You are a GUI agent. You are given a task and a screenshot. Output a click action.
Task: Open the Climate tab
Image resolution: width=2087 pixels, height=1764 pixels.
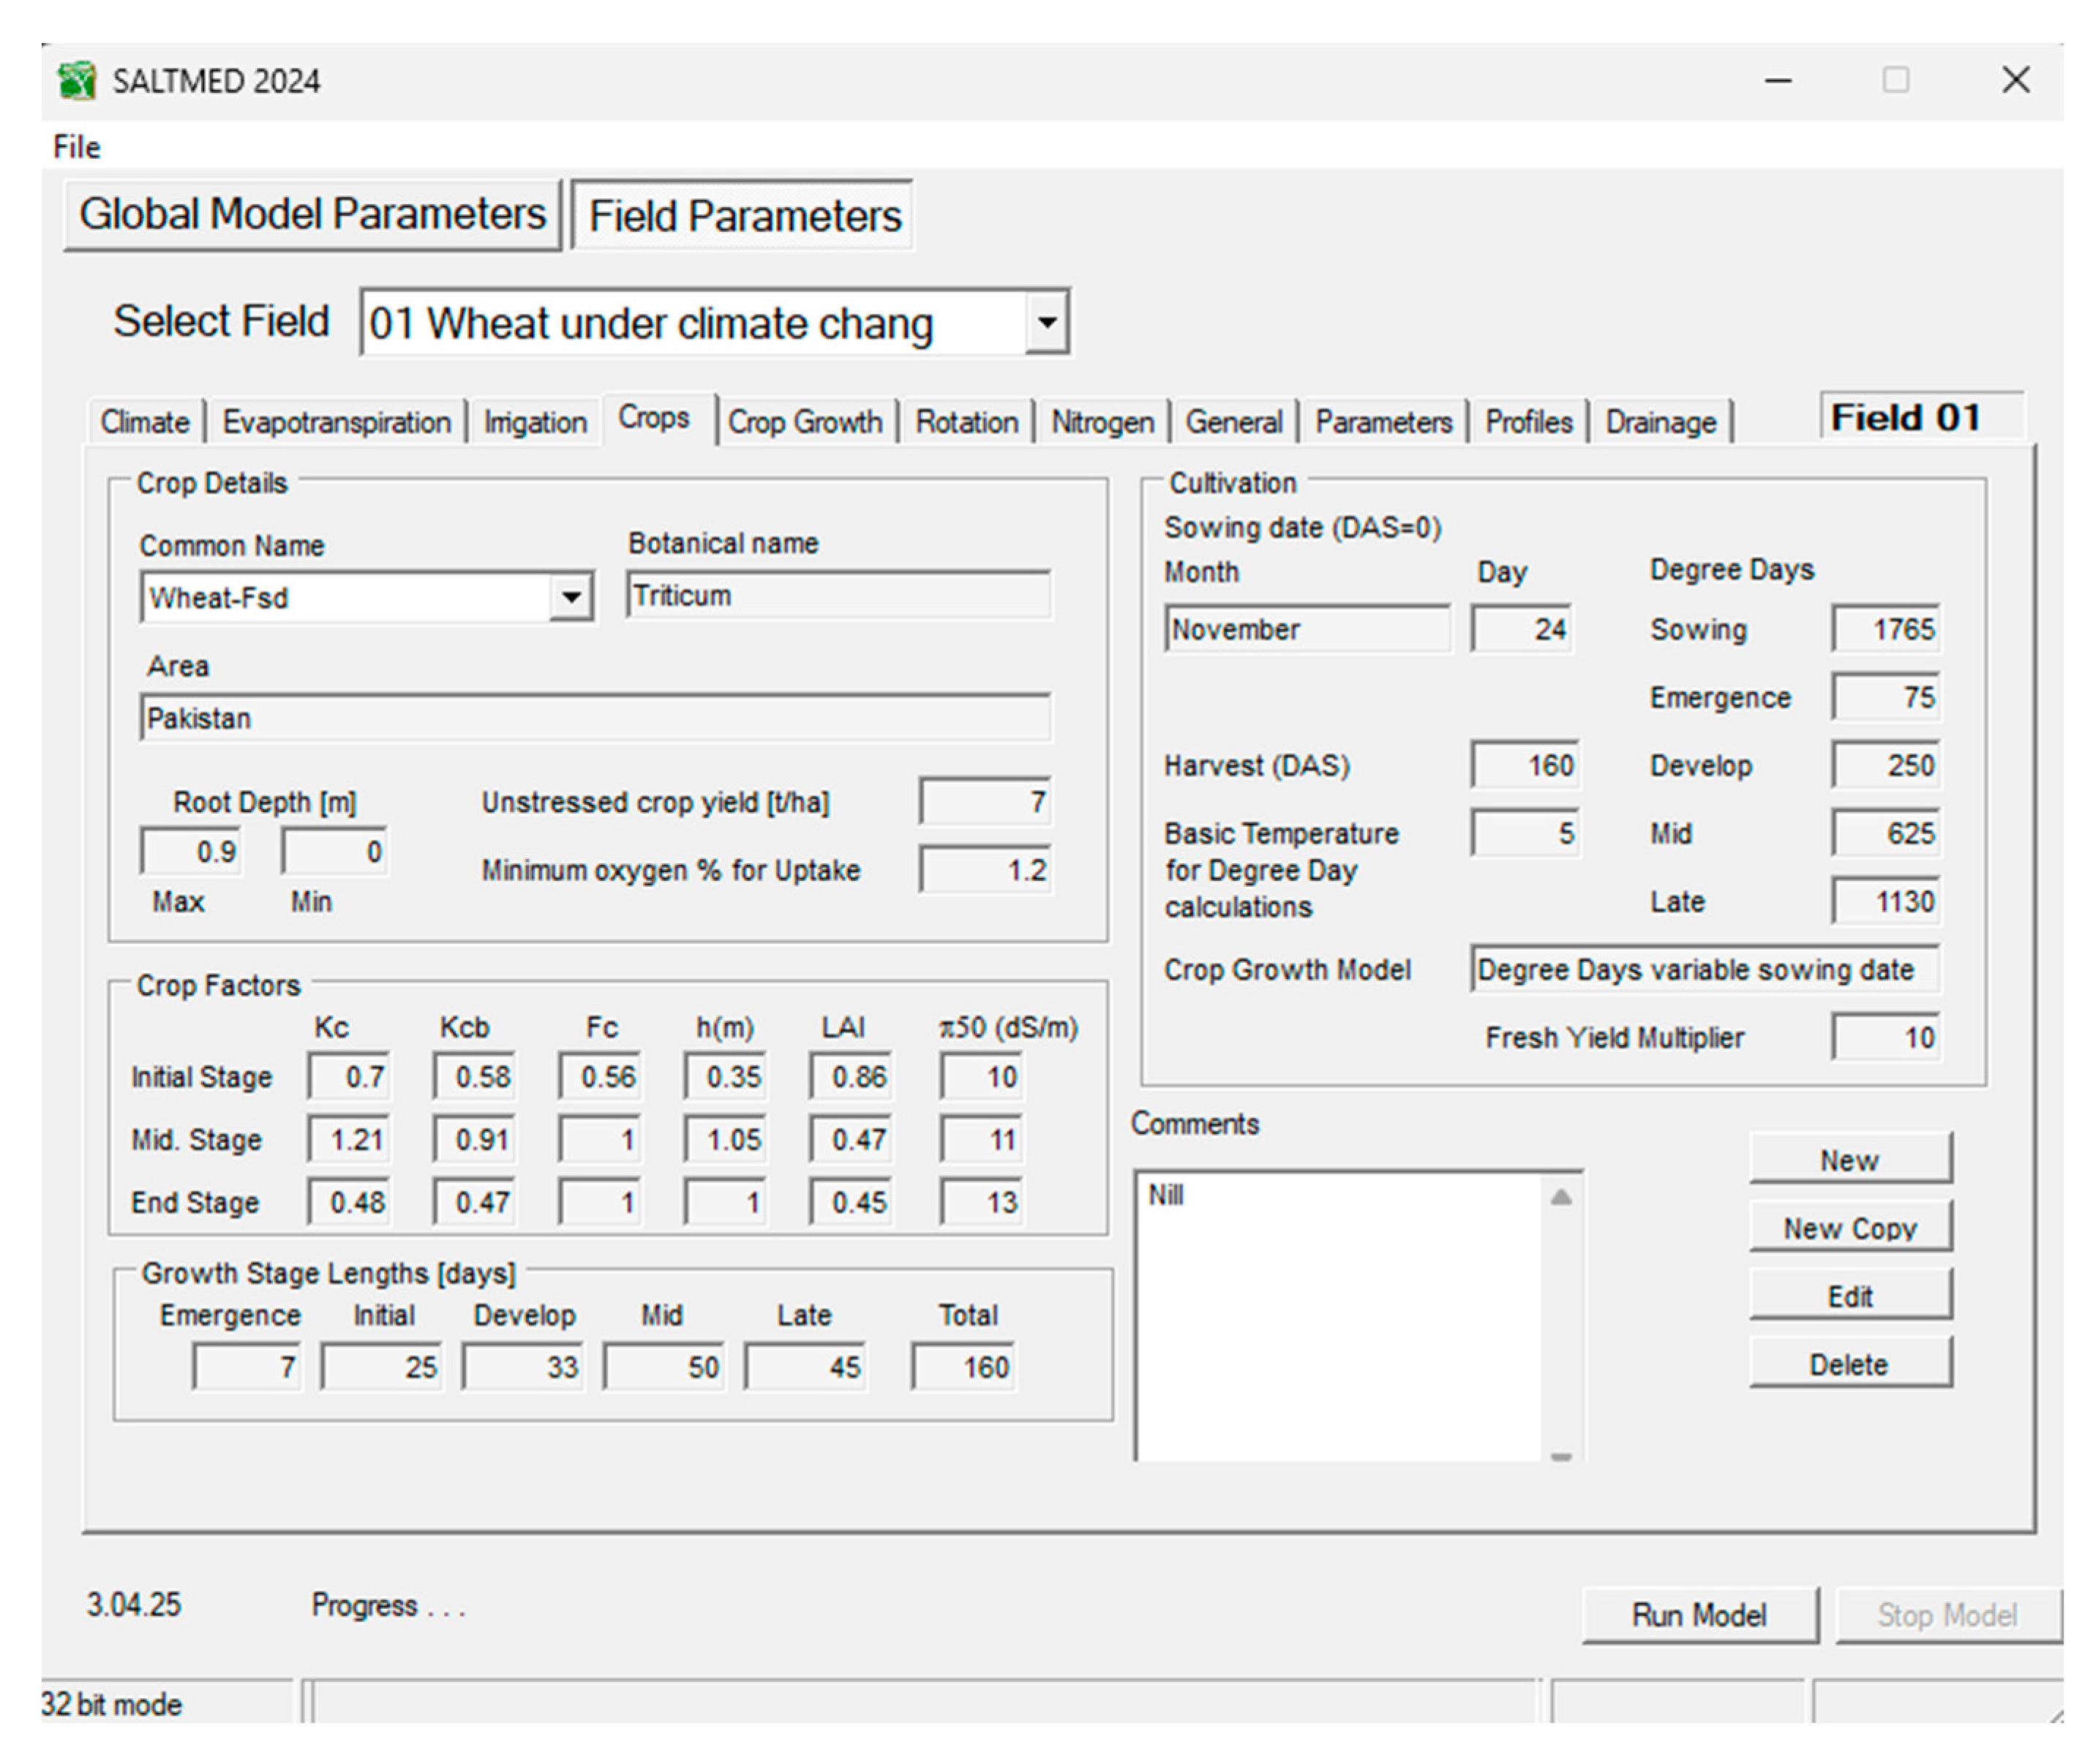pyautogui.click(x=145, y=422)
